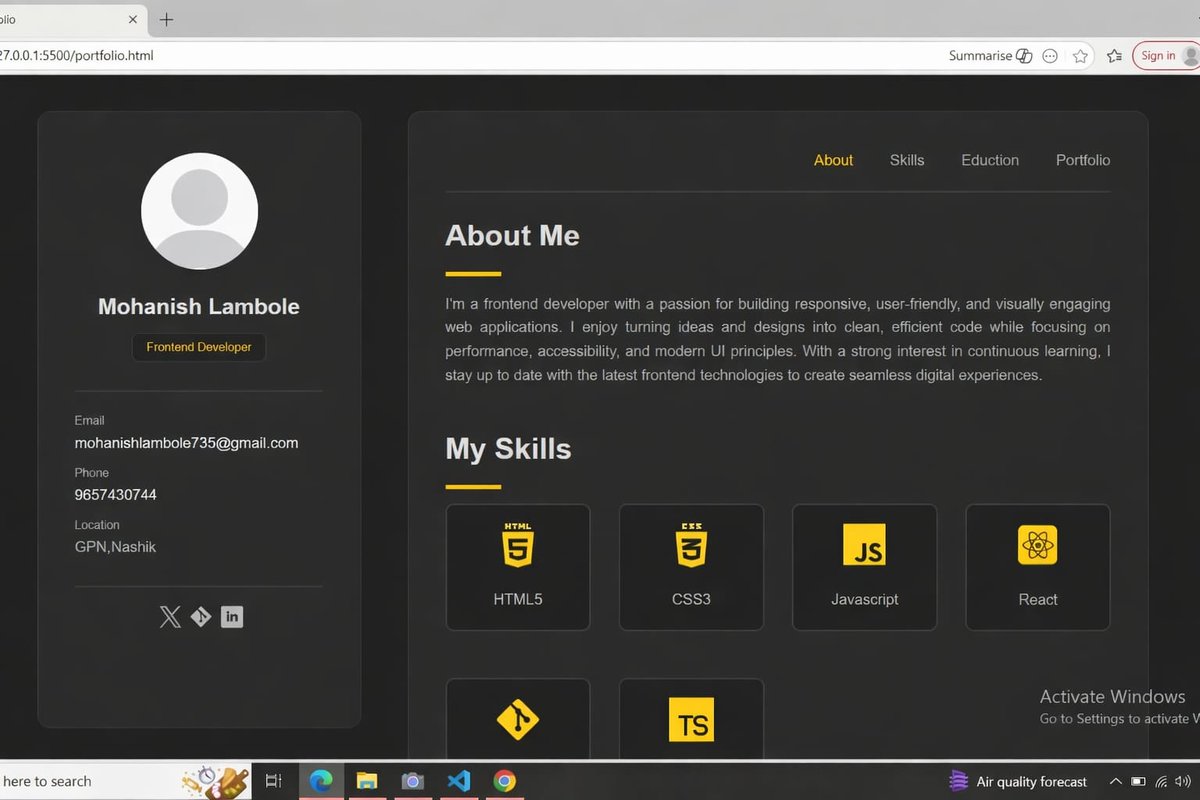Click the address bar URL field
This screenshot has width=1200, height=800.
pos(470,56)
